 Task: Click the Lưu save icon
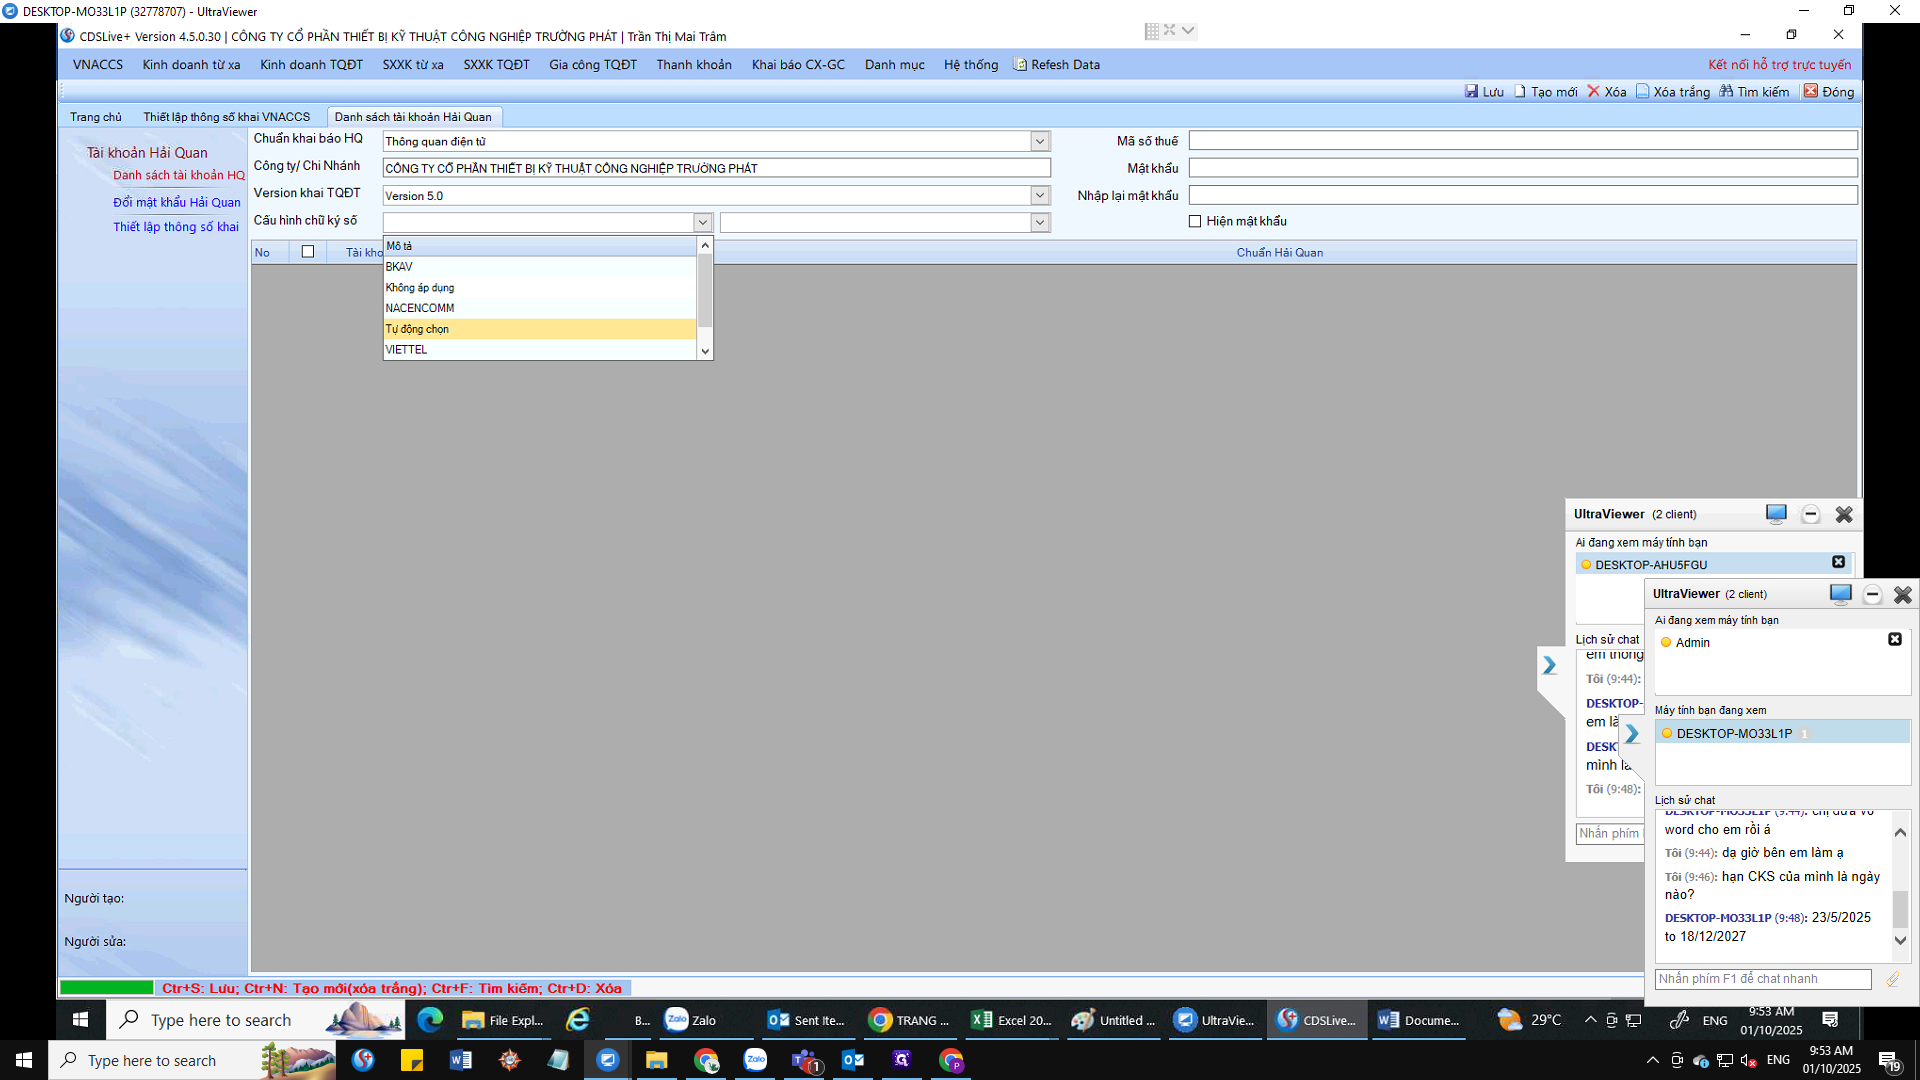click(1471, 91)
